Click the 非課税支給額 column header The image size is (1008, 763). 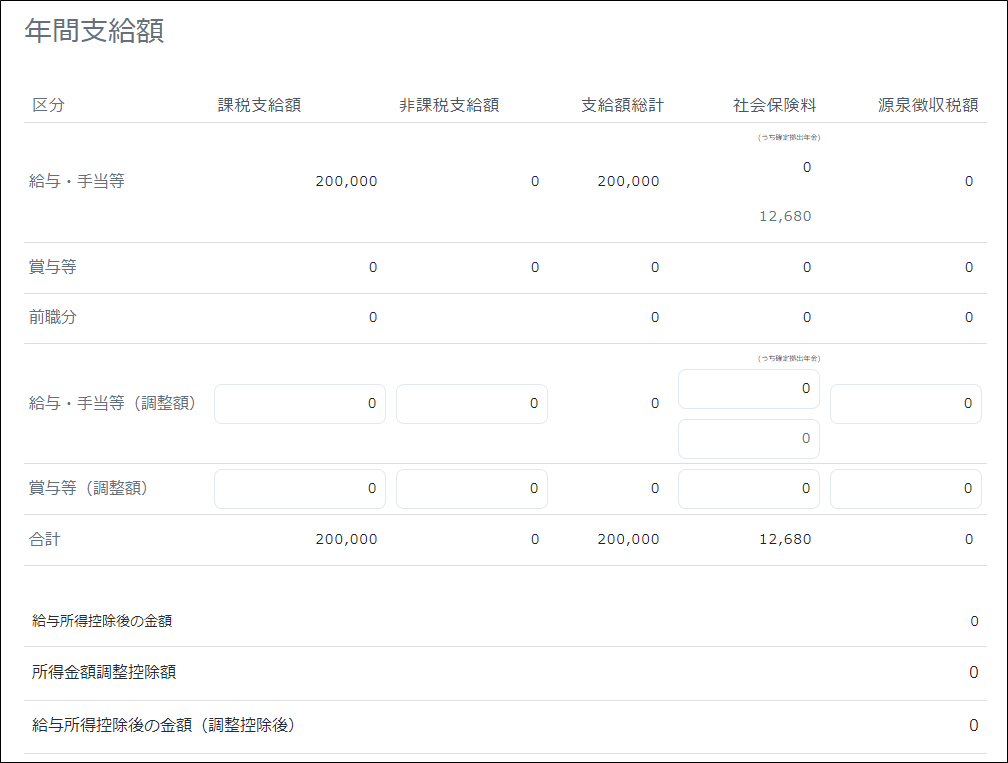click(449, 105)
